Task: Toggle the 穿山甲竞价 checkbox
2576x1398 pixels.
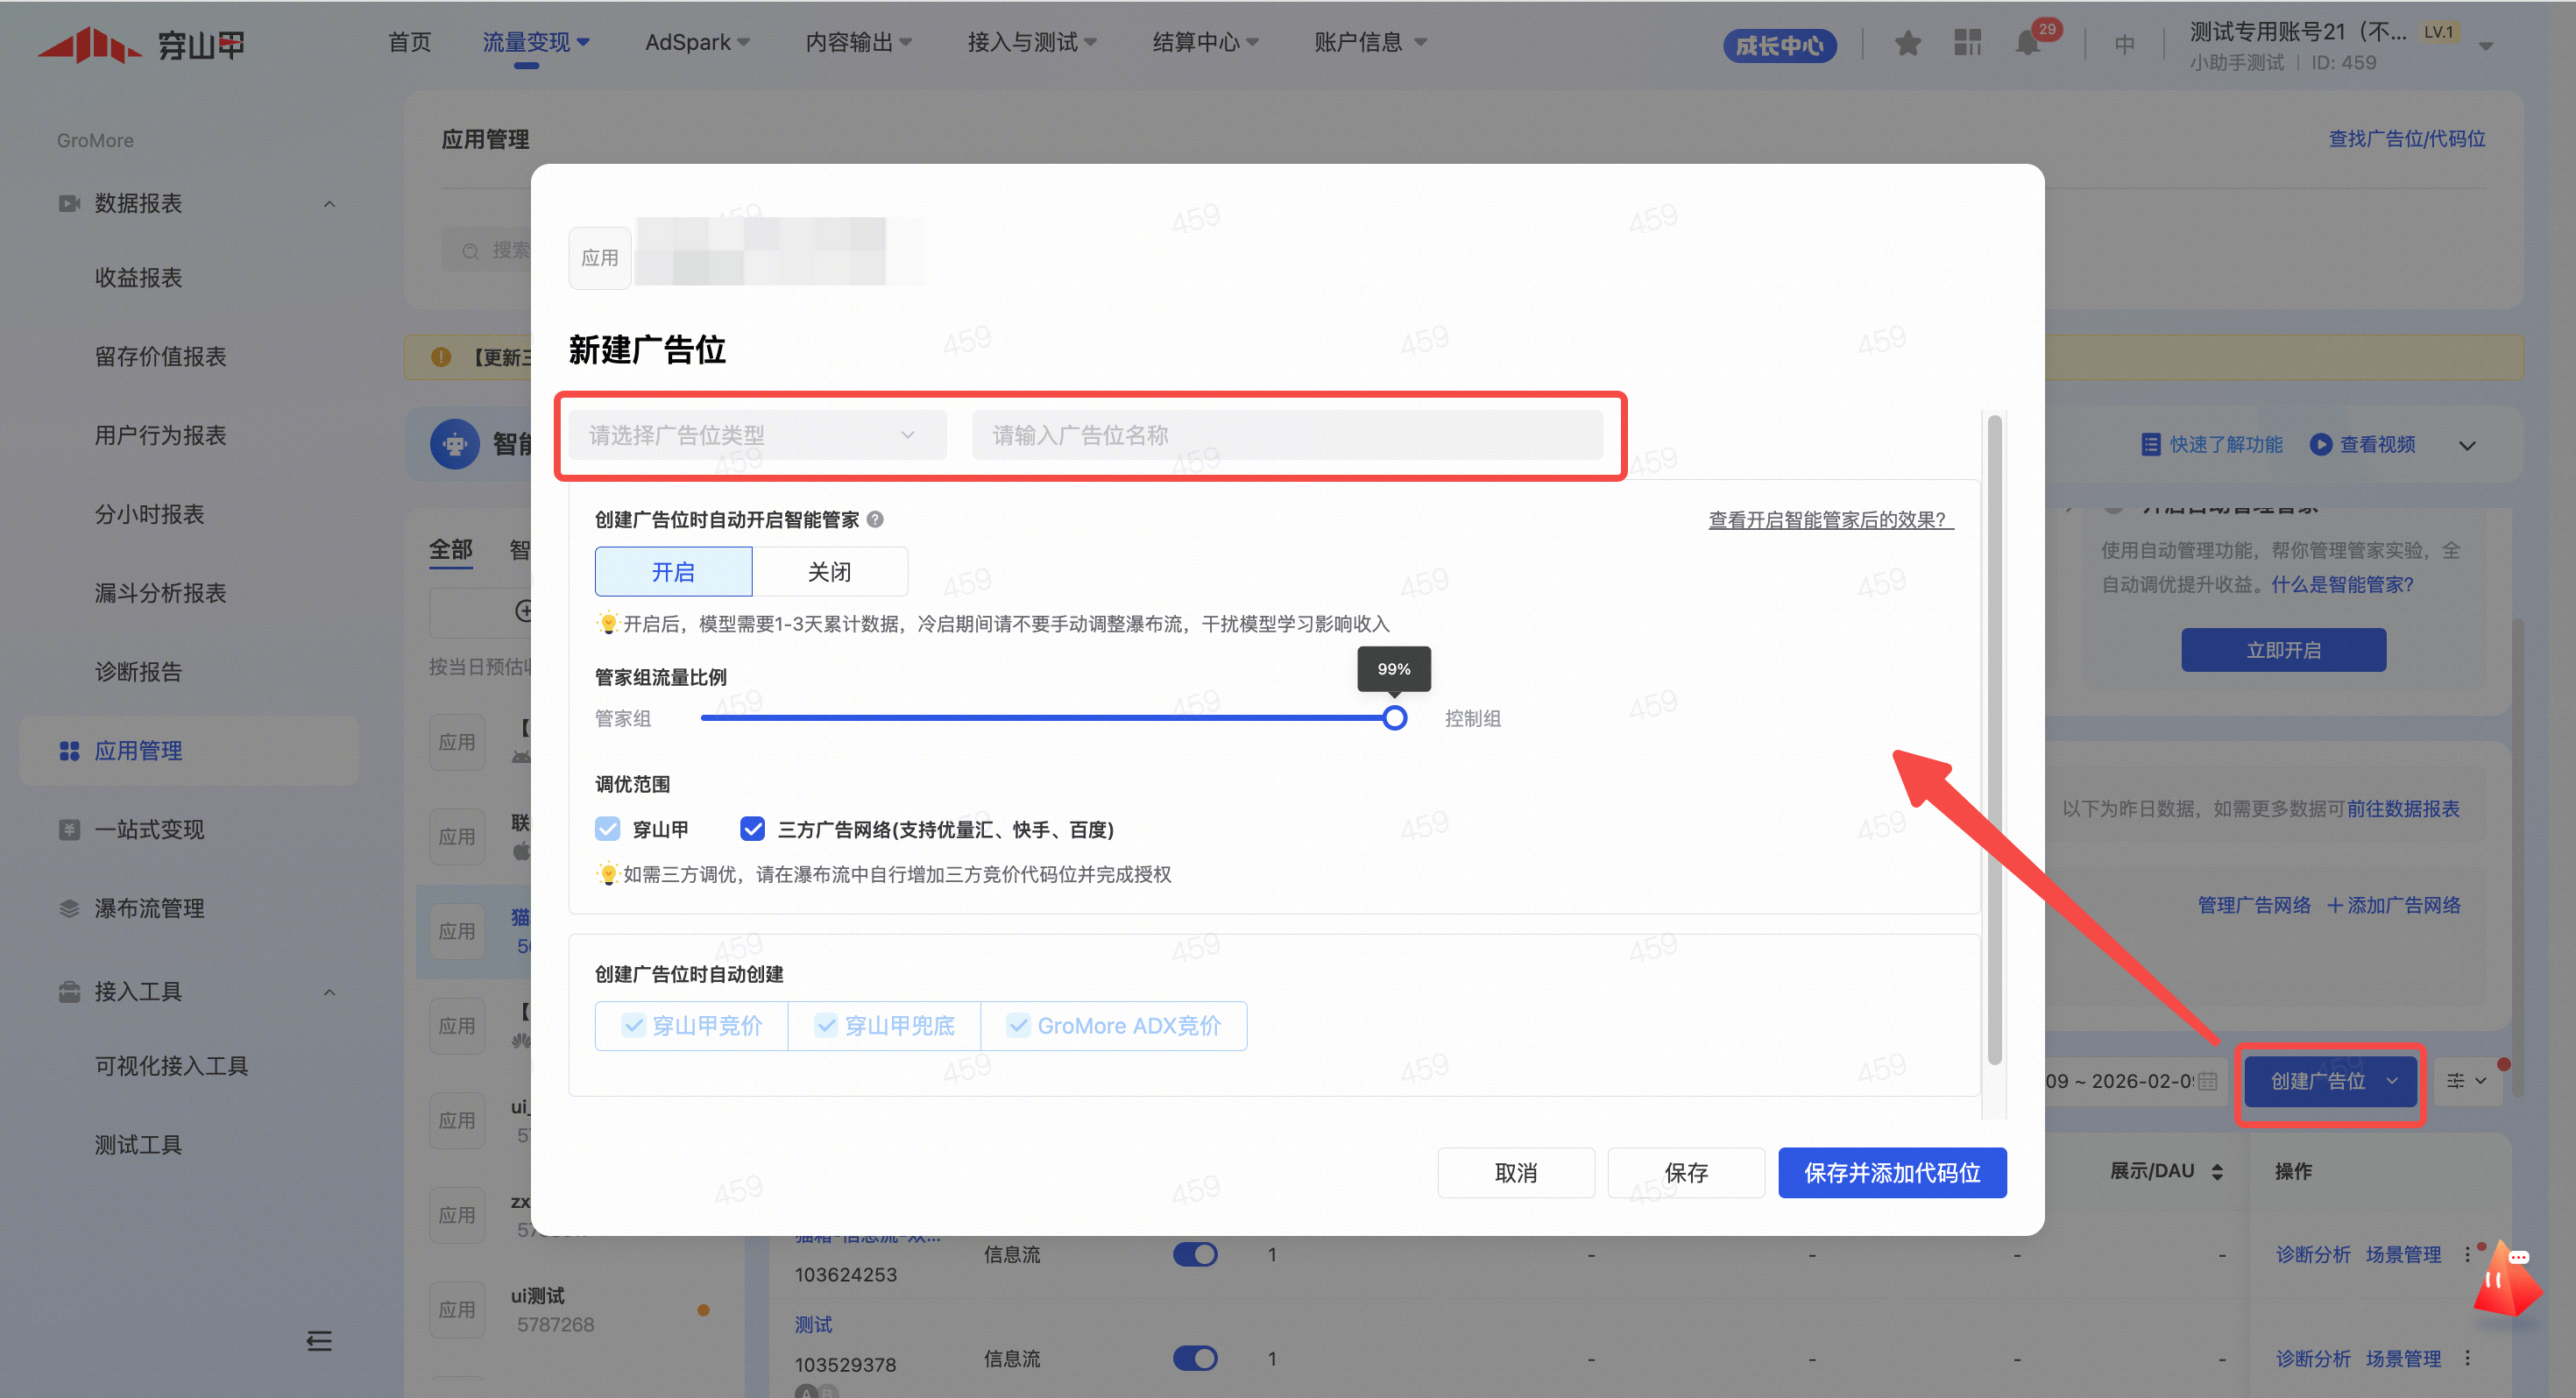Action: (x=634, y=1025)
